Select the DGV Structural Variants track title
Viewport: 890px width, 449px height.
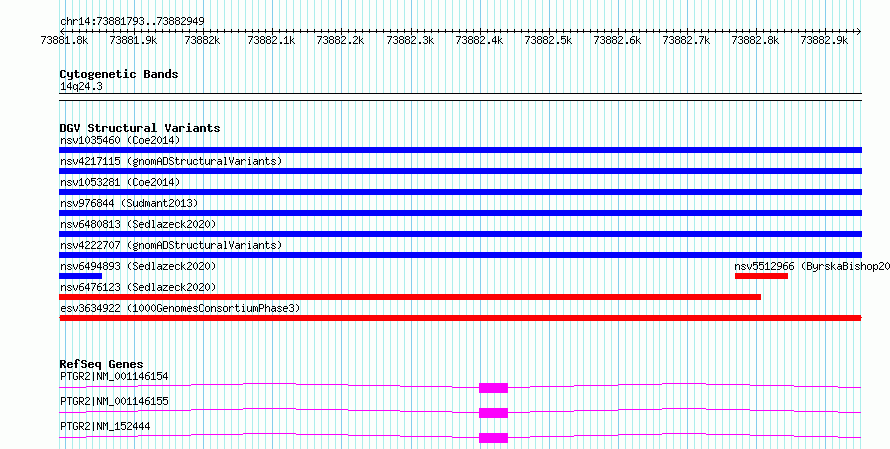(140, 128)
